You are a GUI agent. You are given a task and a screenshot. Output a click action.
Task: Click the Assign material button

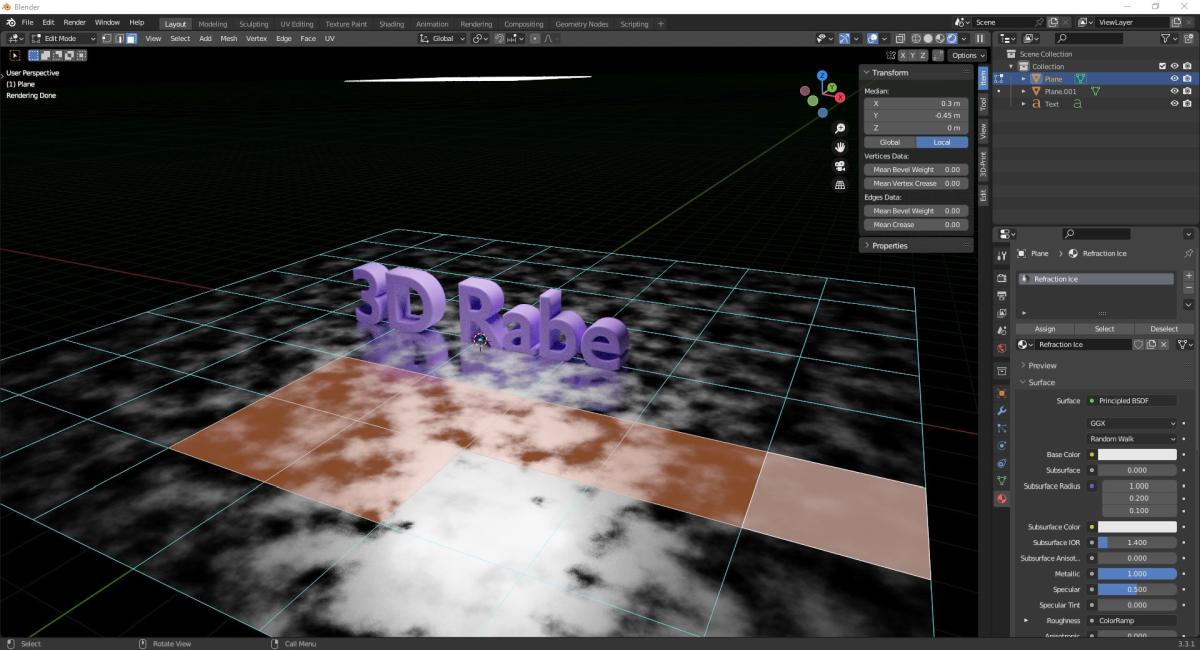(x=1045, y=328)
